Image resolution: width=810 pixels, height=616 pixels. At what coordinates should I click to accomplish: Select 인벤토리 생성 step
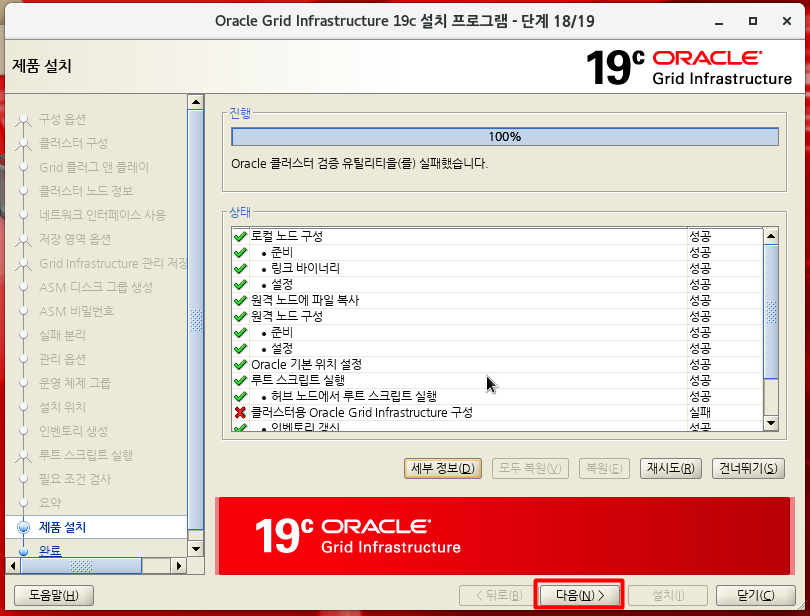[x=73, y=431]
